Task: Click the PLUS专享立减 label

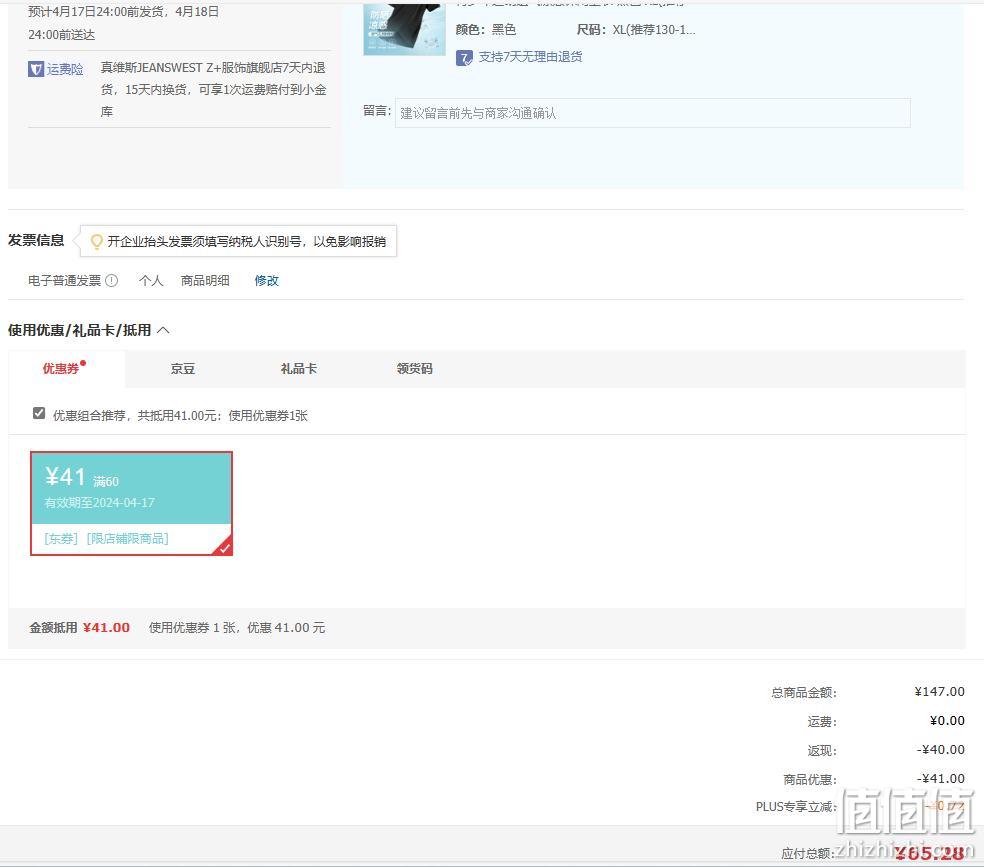Action: [x=796, y=807]
